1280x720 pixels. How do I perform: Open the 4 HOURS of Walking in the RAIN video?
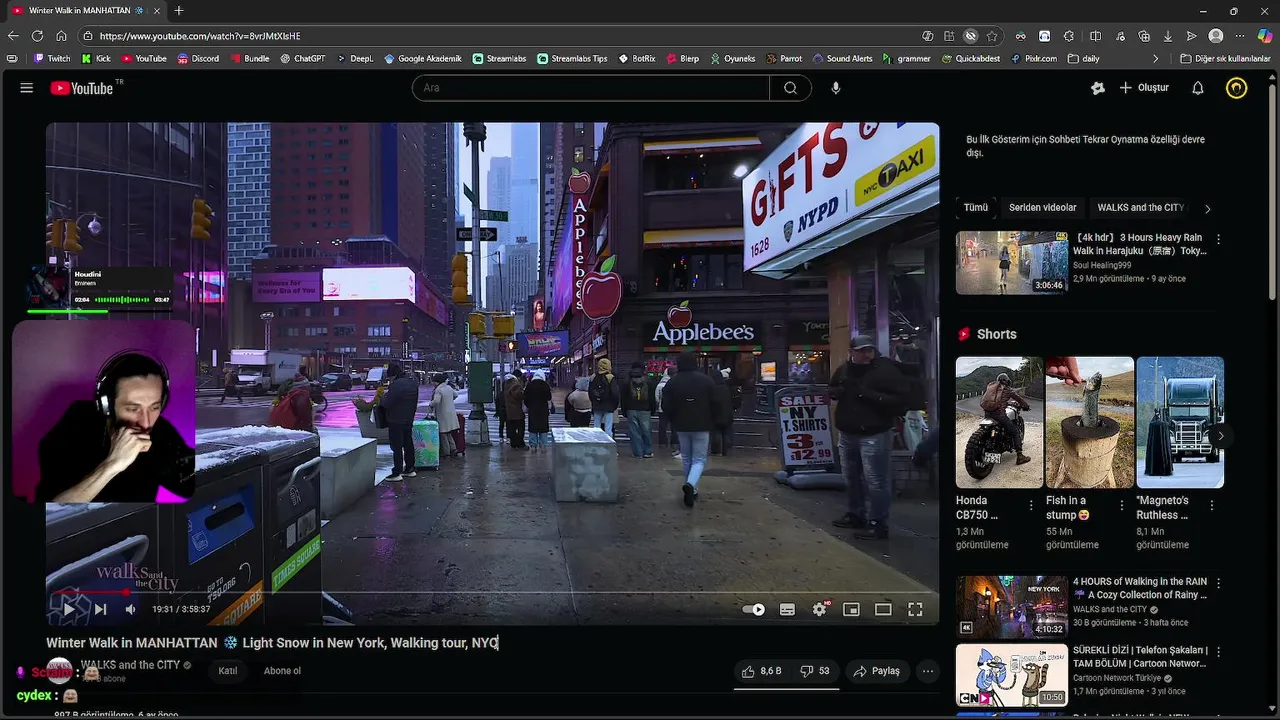(1012, 606)
